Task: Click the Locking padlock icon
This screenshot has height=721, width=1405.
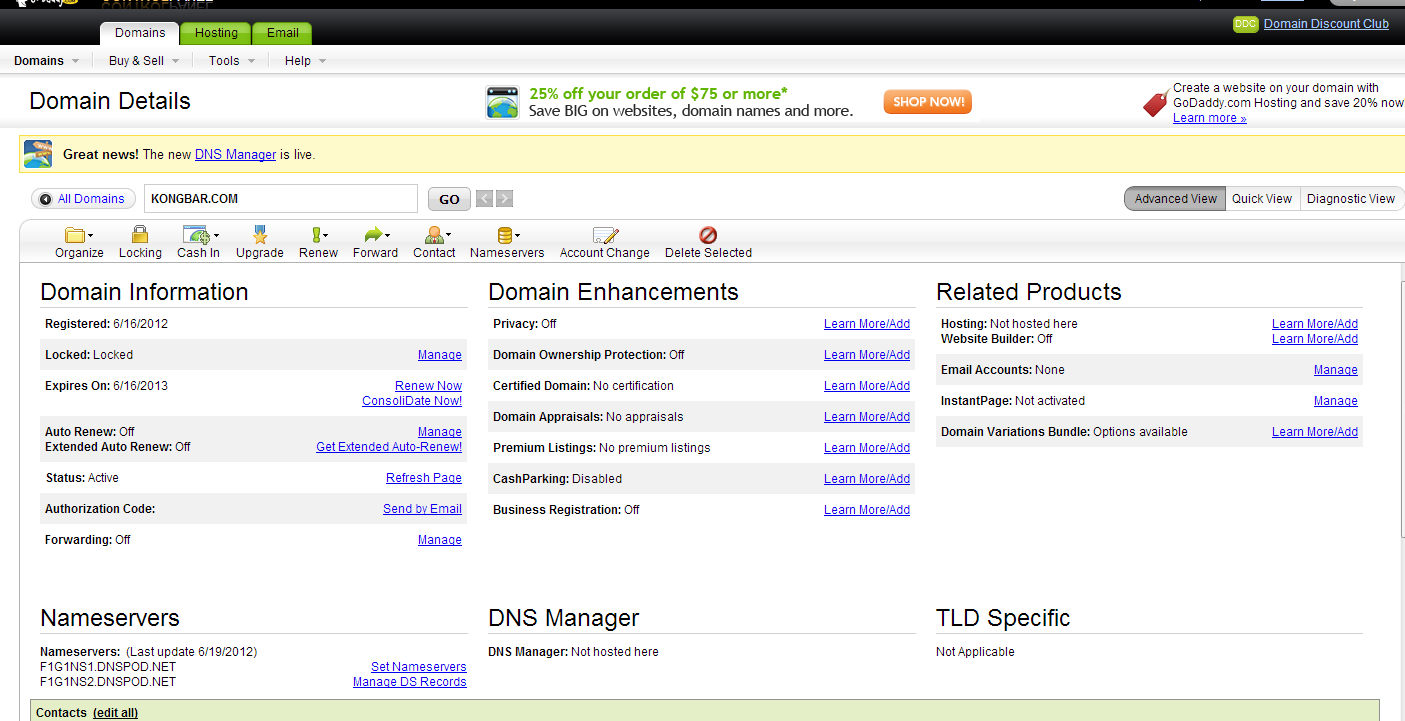Action: pos(140,235)
